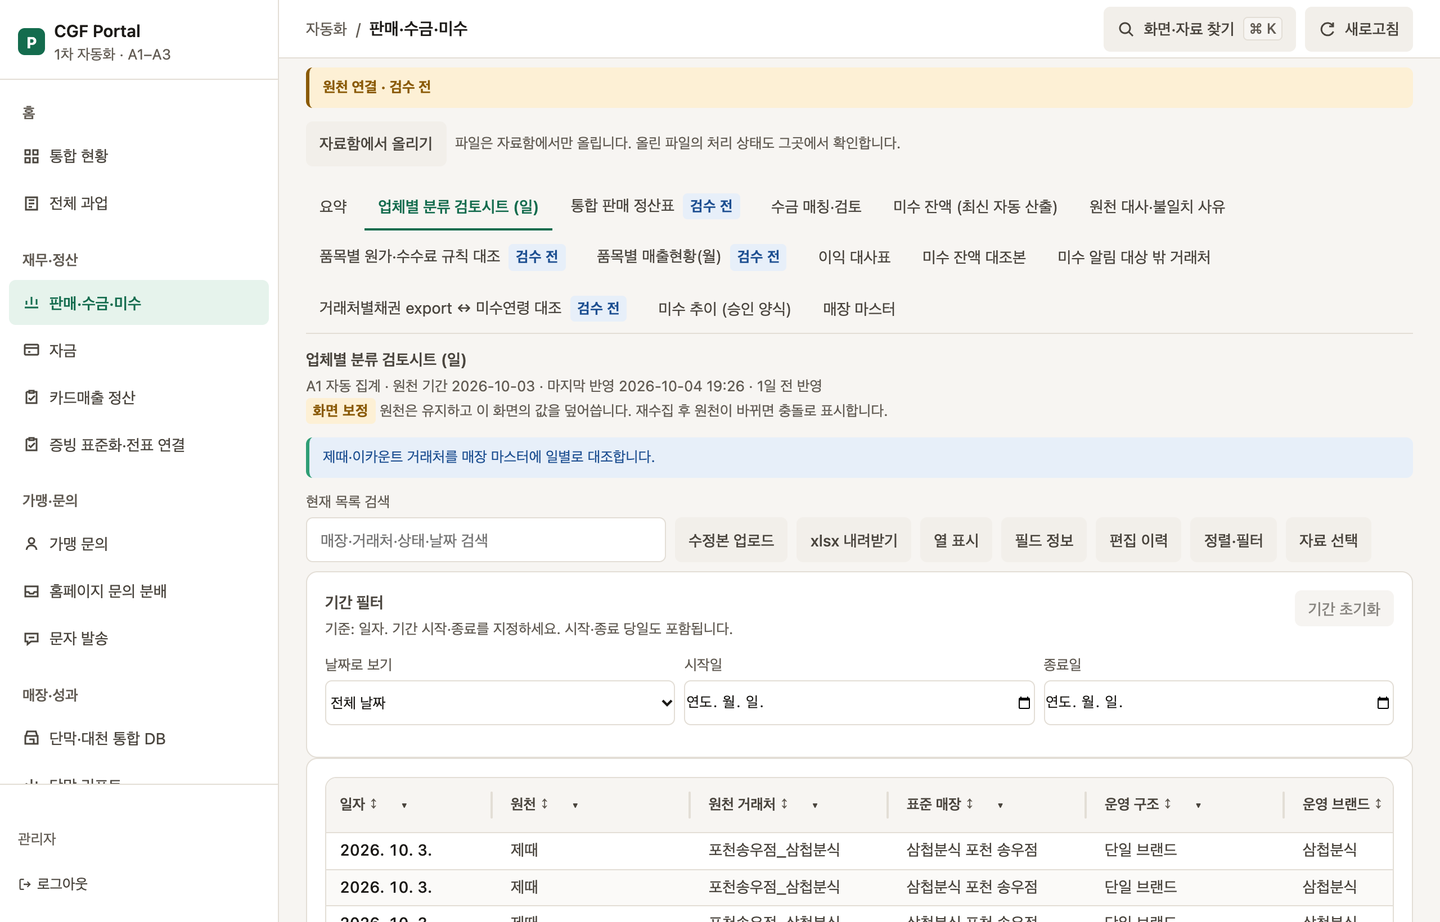Image resolution: width=1440 pixels, height=922 pixels.
Task: Open the 통합 판매 정산표 tab
Action: [655, 206]
